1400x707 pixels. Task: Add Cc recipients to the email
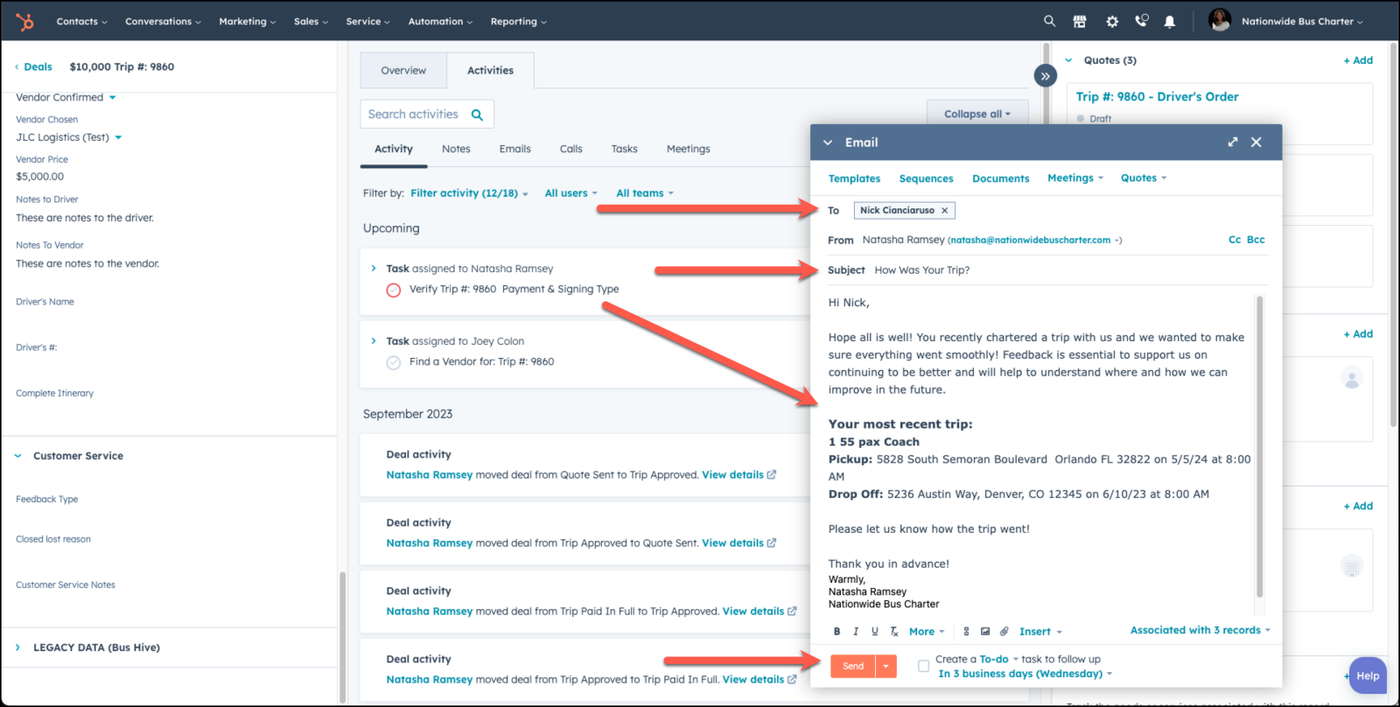click(1235, 240)
